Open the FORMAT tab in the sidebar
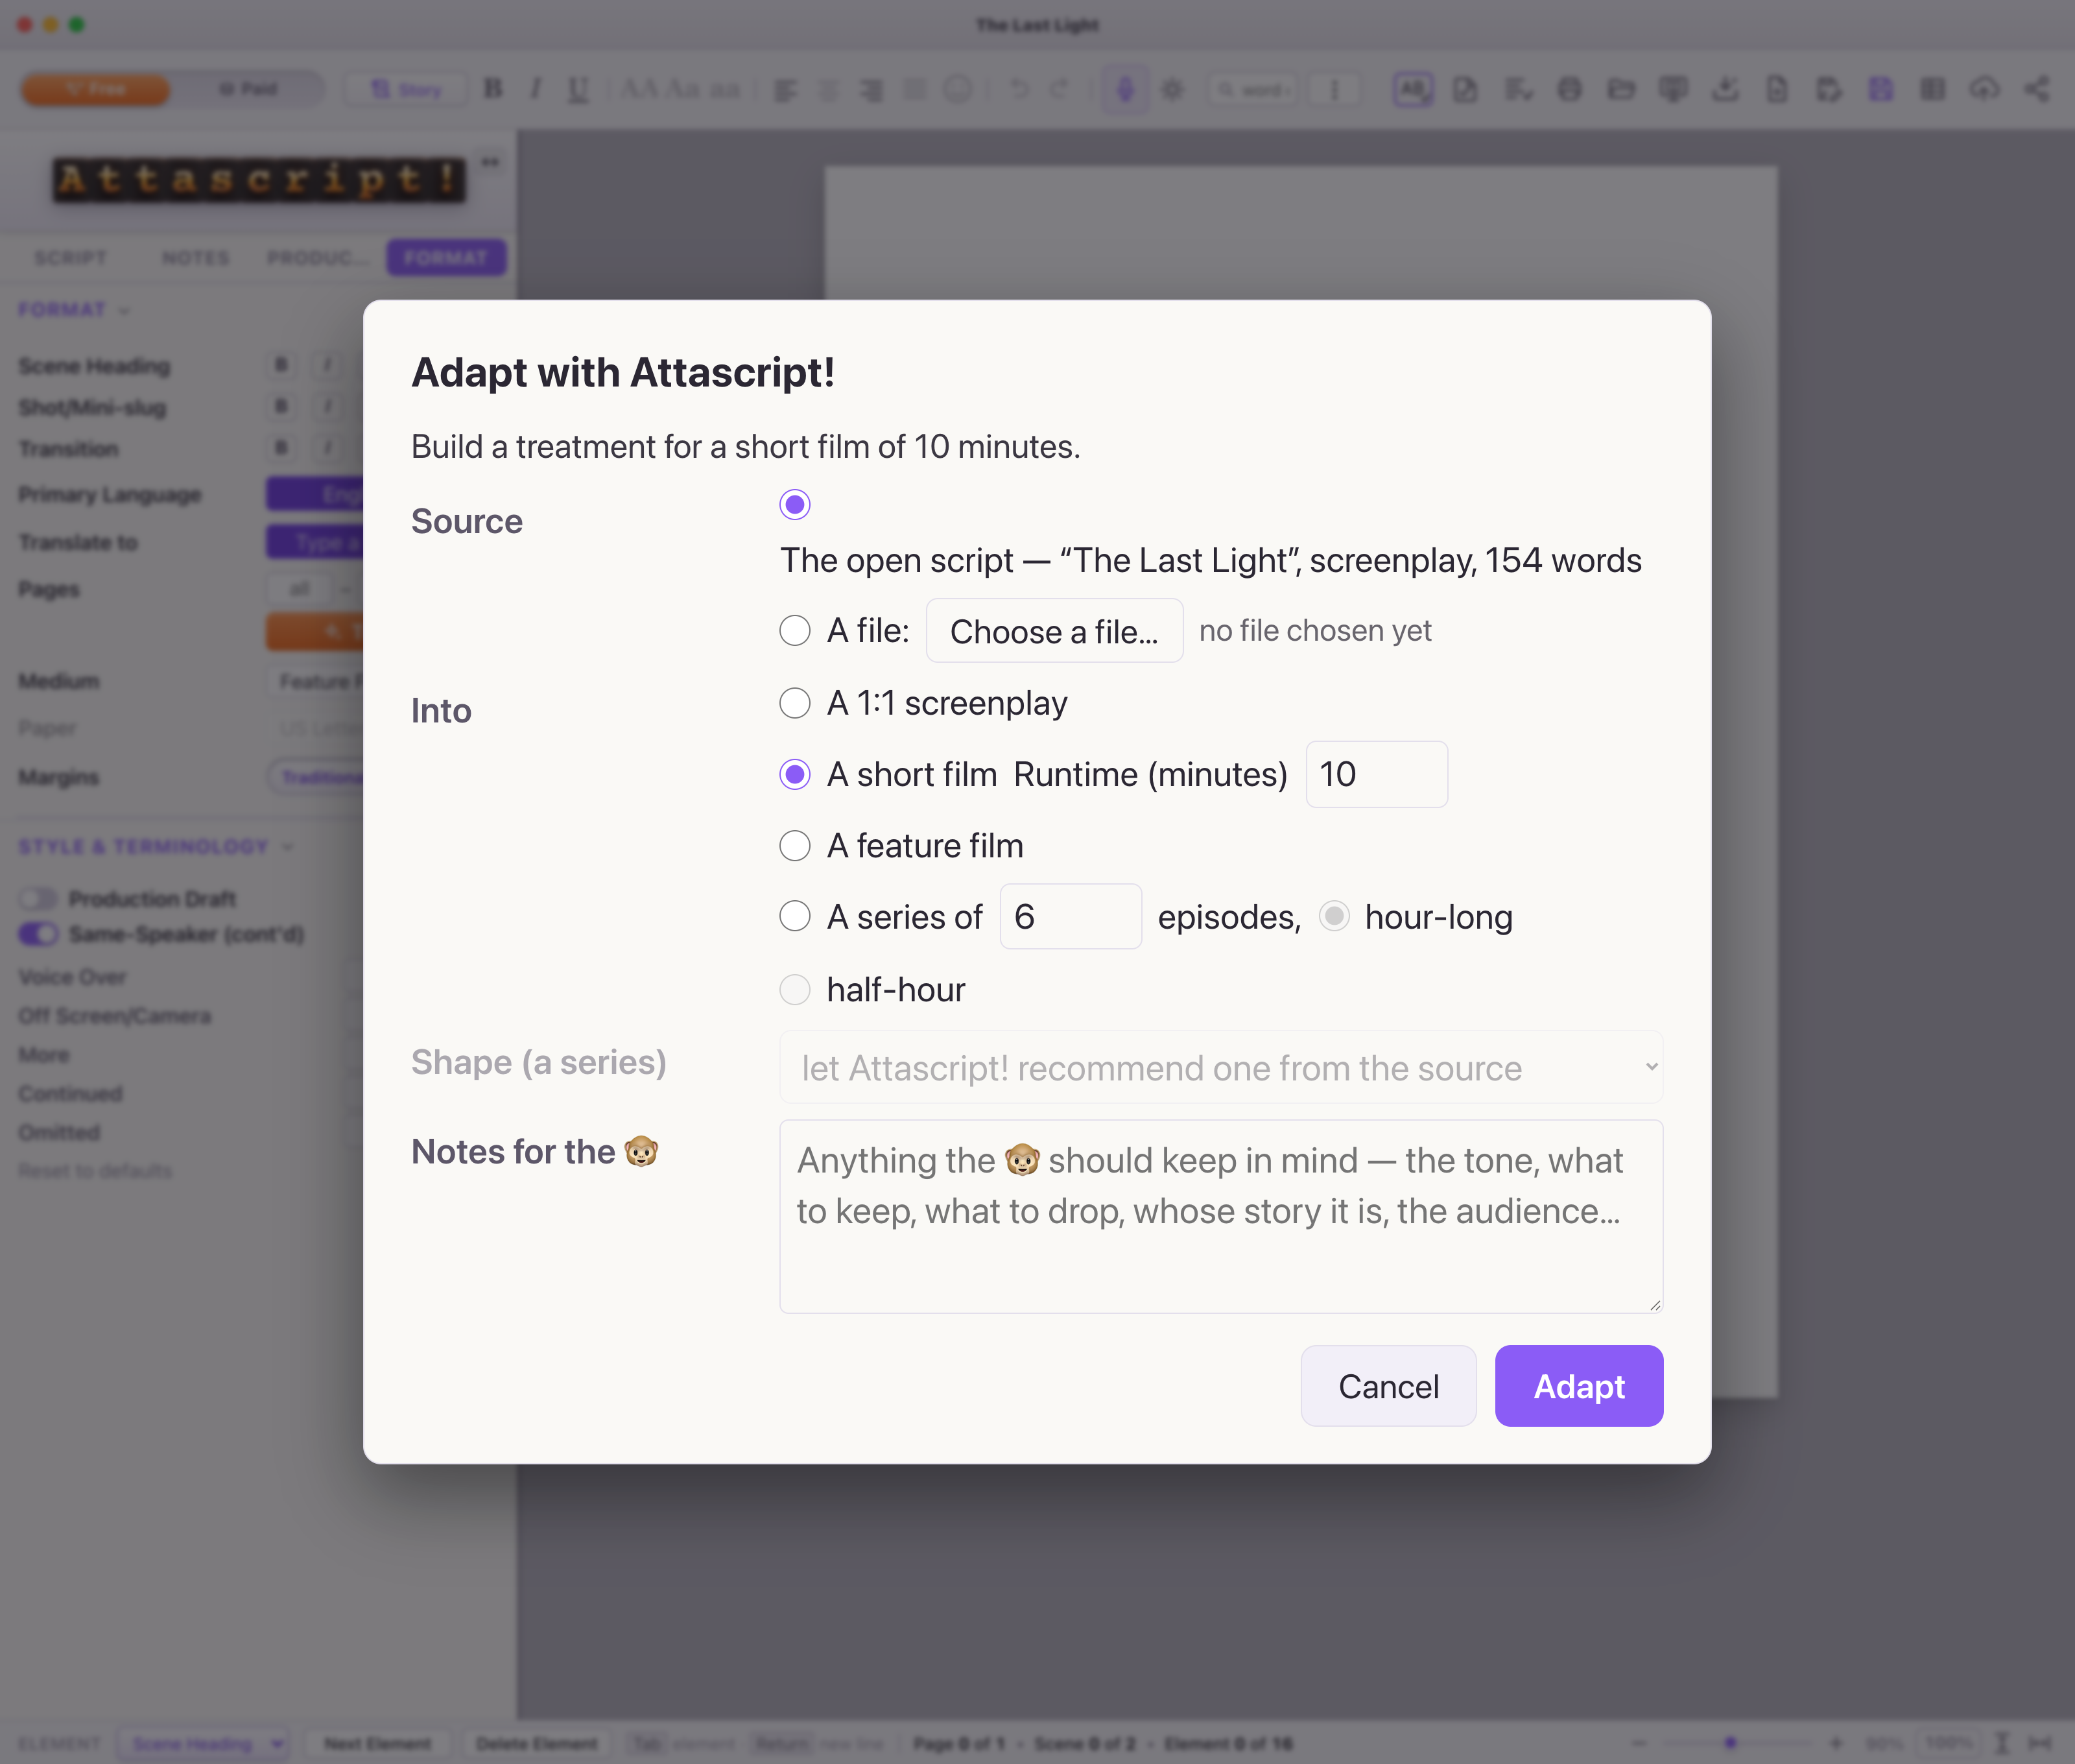The height and width of the screenshot is (1764, 2075). 446,258
